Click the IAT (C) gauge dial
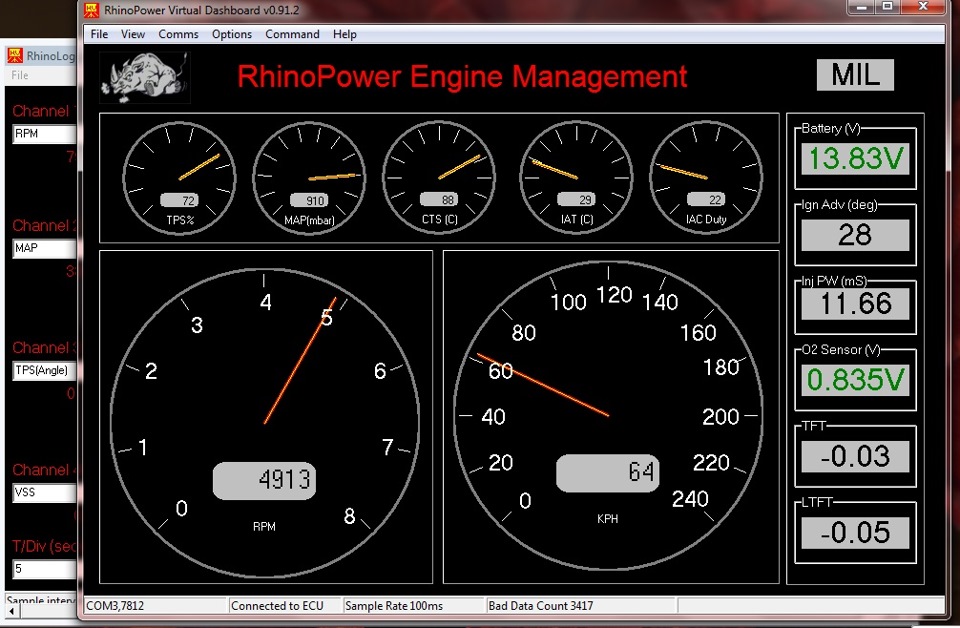 click(576, 178)
